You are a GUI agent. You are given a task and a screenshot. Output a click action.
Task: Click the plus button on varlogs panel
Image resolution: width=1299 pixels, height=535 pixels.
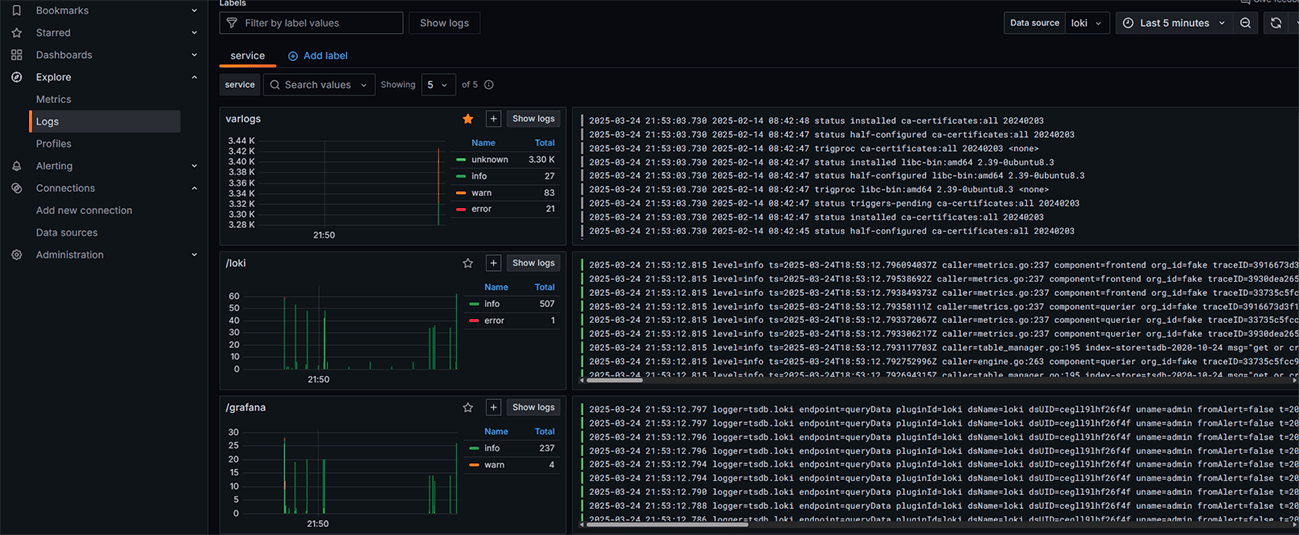click(493, 119)
